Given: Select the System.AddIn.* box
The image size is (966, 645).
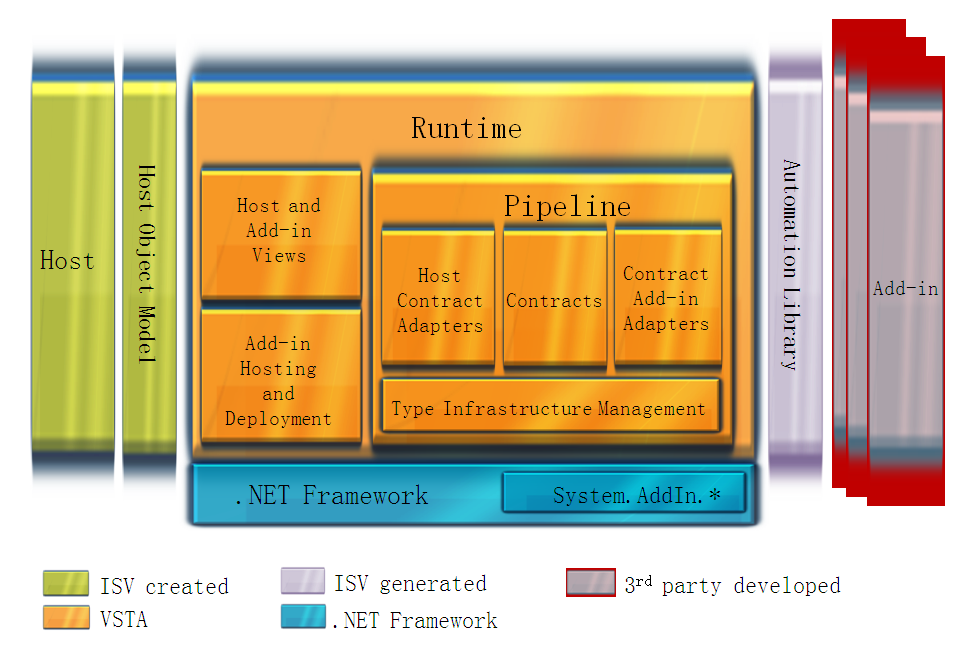Looking at the screenshot, I should [x=624, y=493].
